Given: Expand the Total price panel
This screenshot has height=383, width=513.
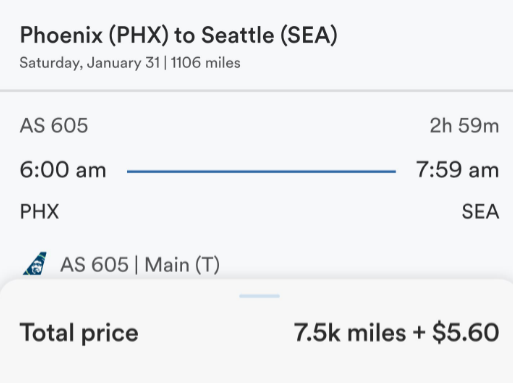Looking at the screenshot, I should [256, 331].
